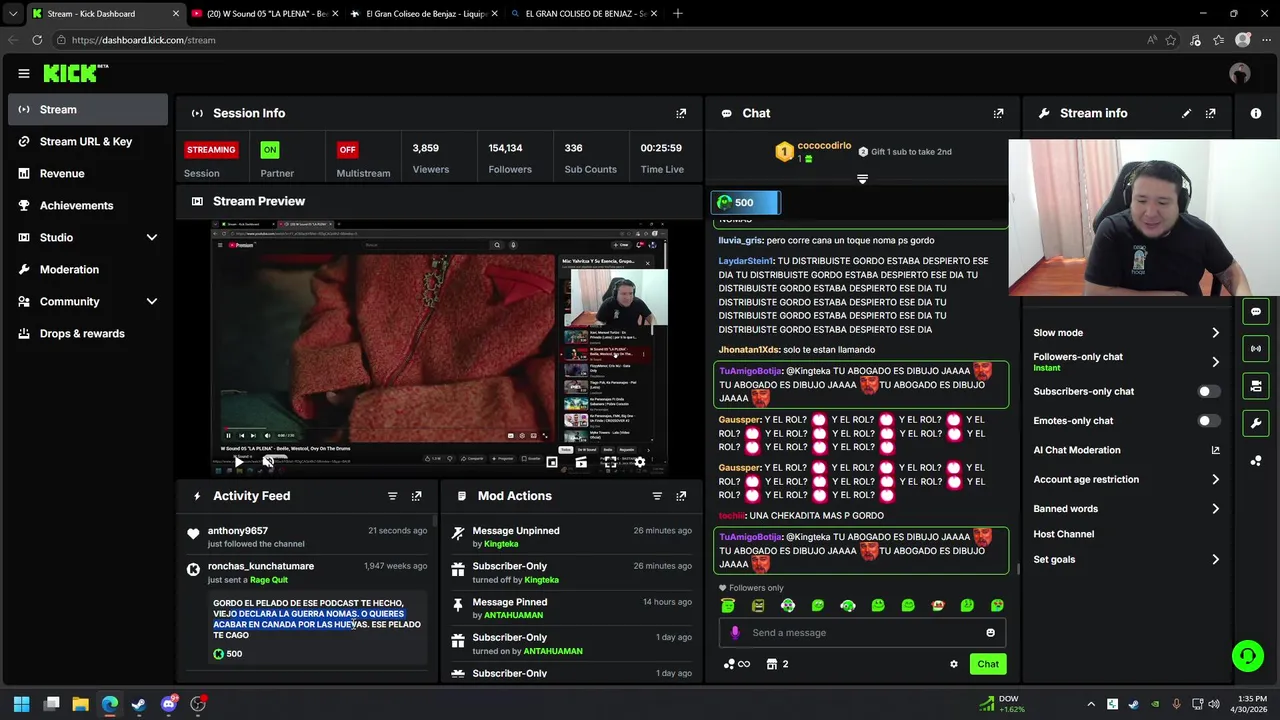Open channel points infinity balance
1280x720 pixels.
[736, 664]
